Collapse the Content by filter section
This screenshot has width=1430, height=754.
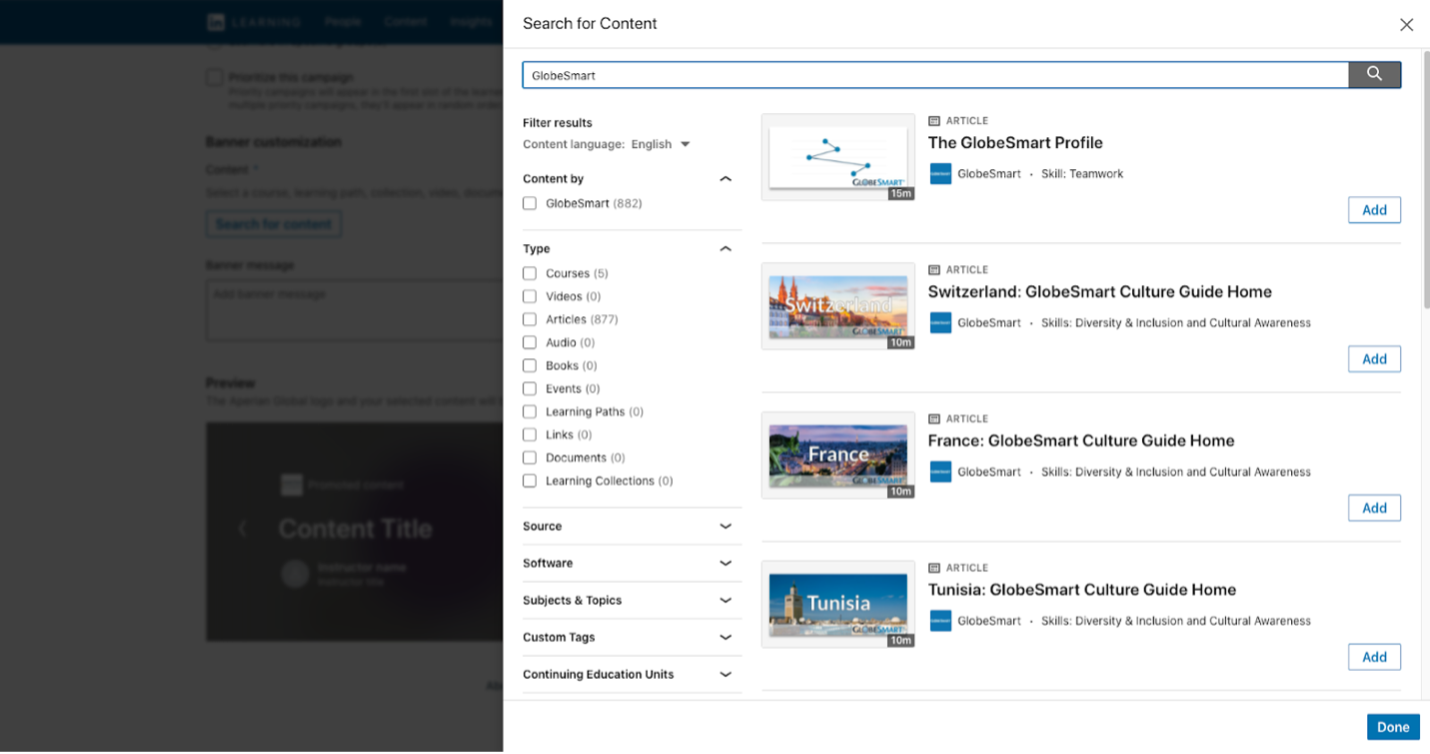coord(726,179)
